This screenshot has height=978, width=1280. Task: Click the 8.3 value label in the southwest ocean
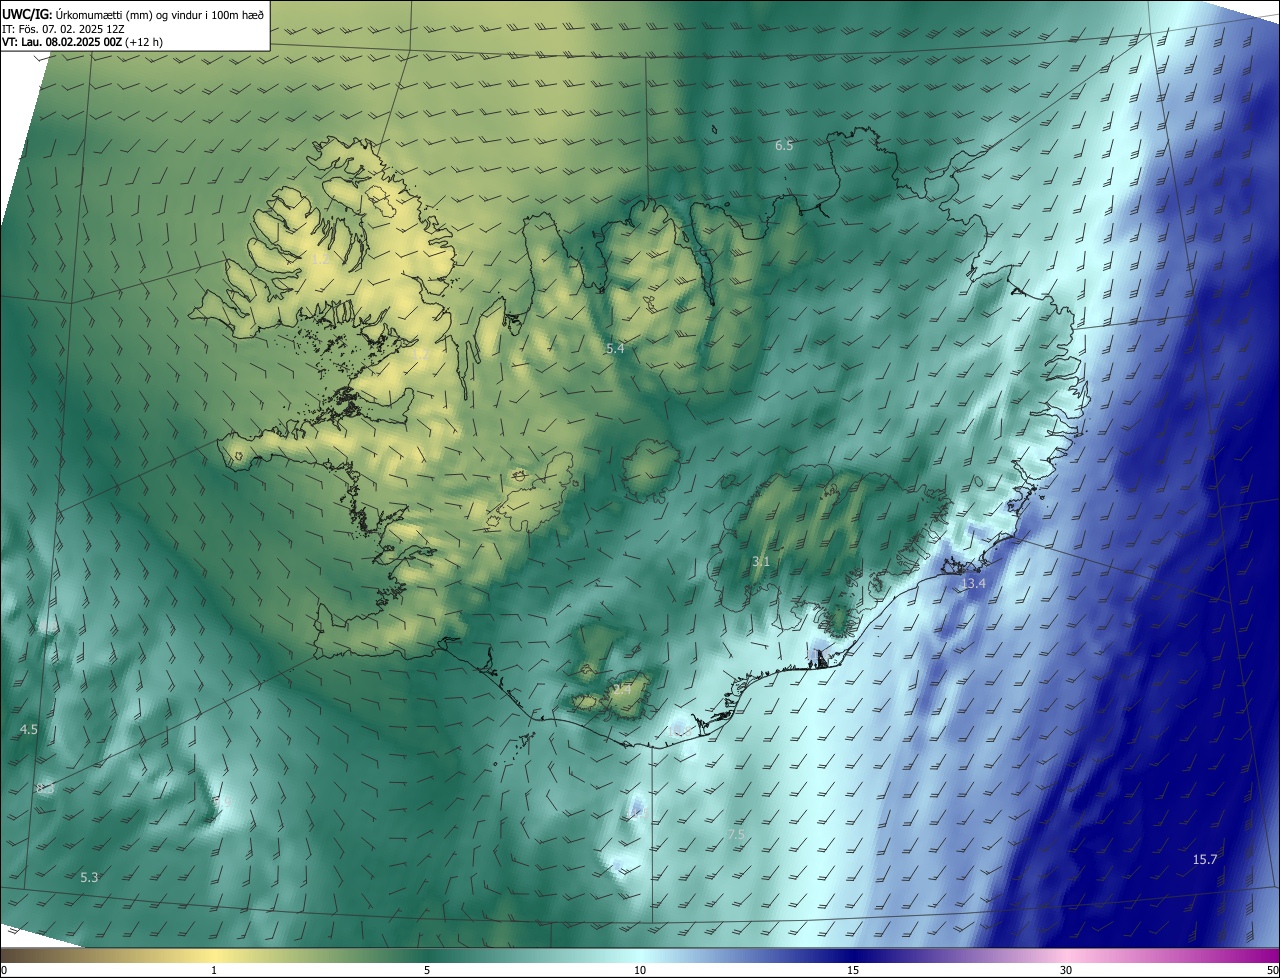click(45, 789)
